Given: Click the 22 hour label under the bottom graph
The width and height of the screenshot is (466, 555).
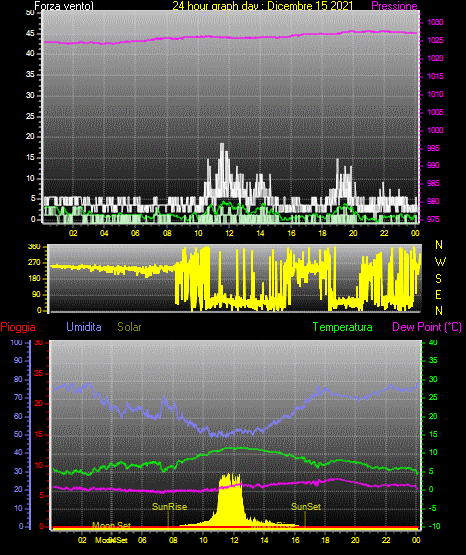Looking at the screenshot, I should 386,540.
